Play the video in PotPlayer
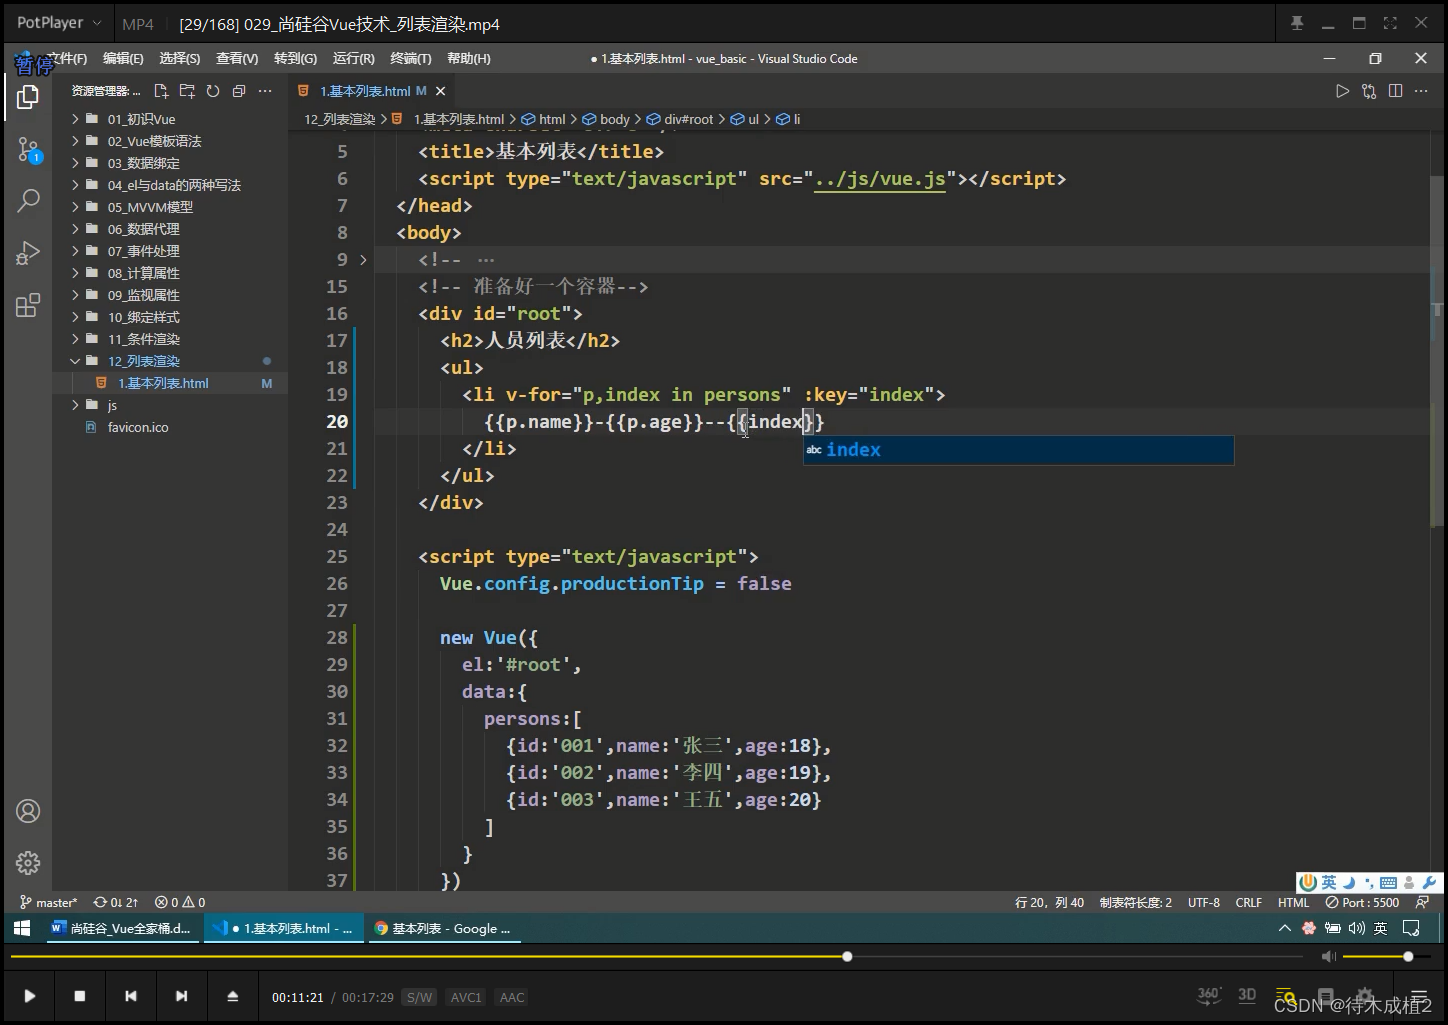The height and width of the screenshot is (1025, 1448). coord(29,996)
